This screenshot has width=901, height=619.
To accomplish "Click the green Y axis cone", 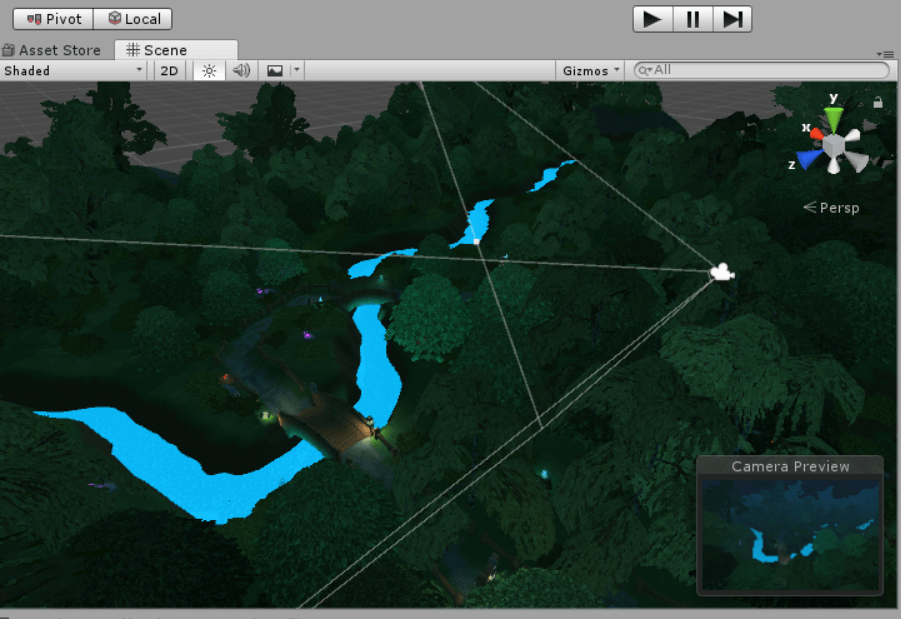I will click(833, 119).
